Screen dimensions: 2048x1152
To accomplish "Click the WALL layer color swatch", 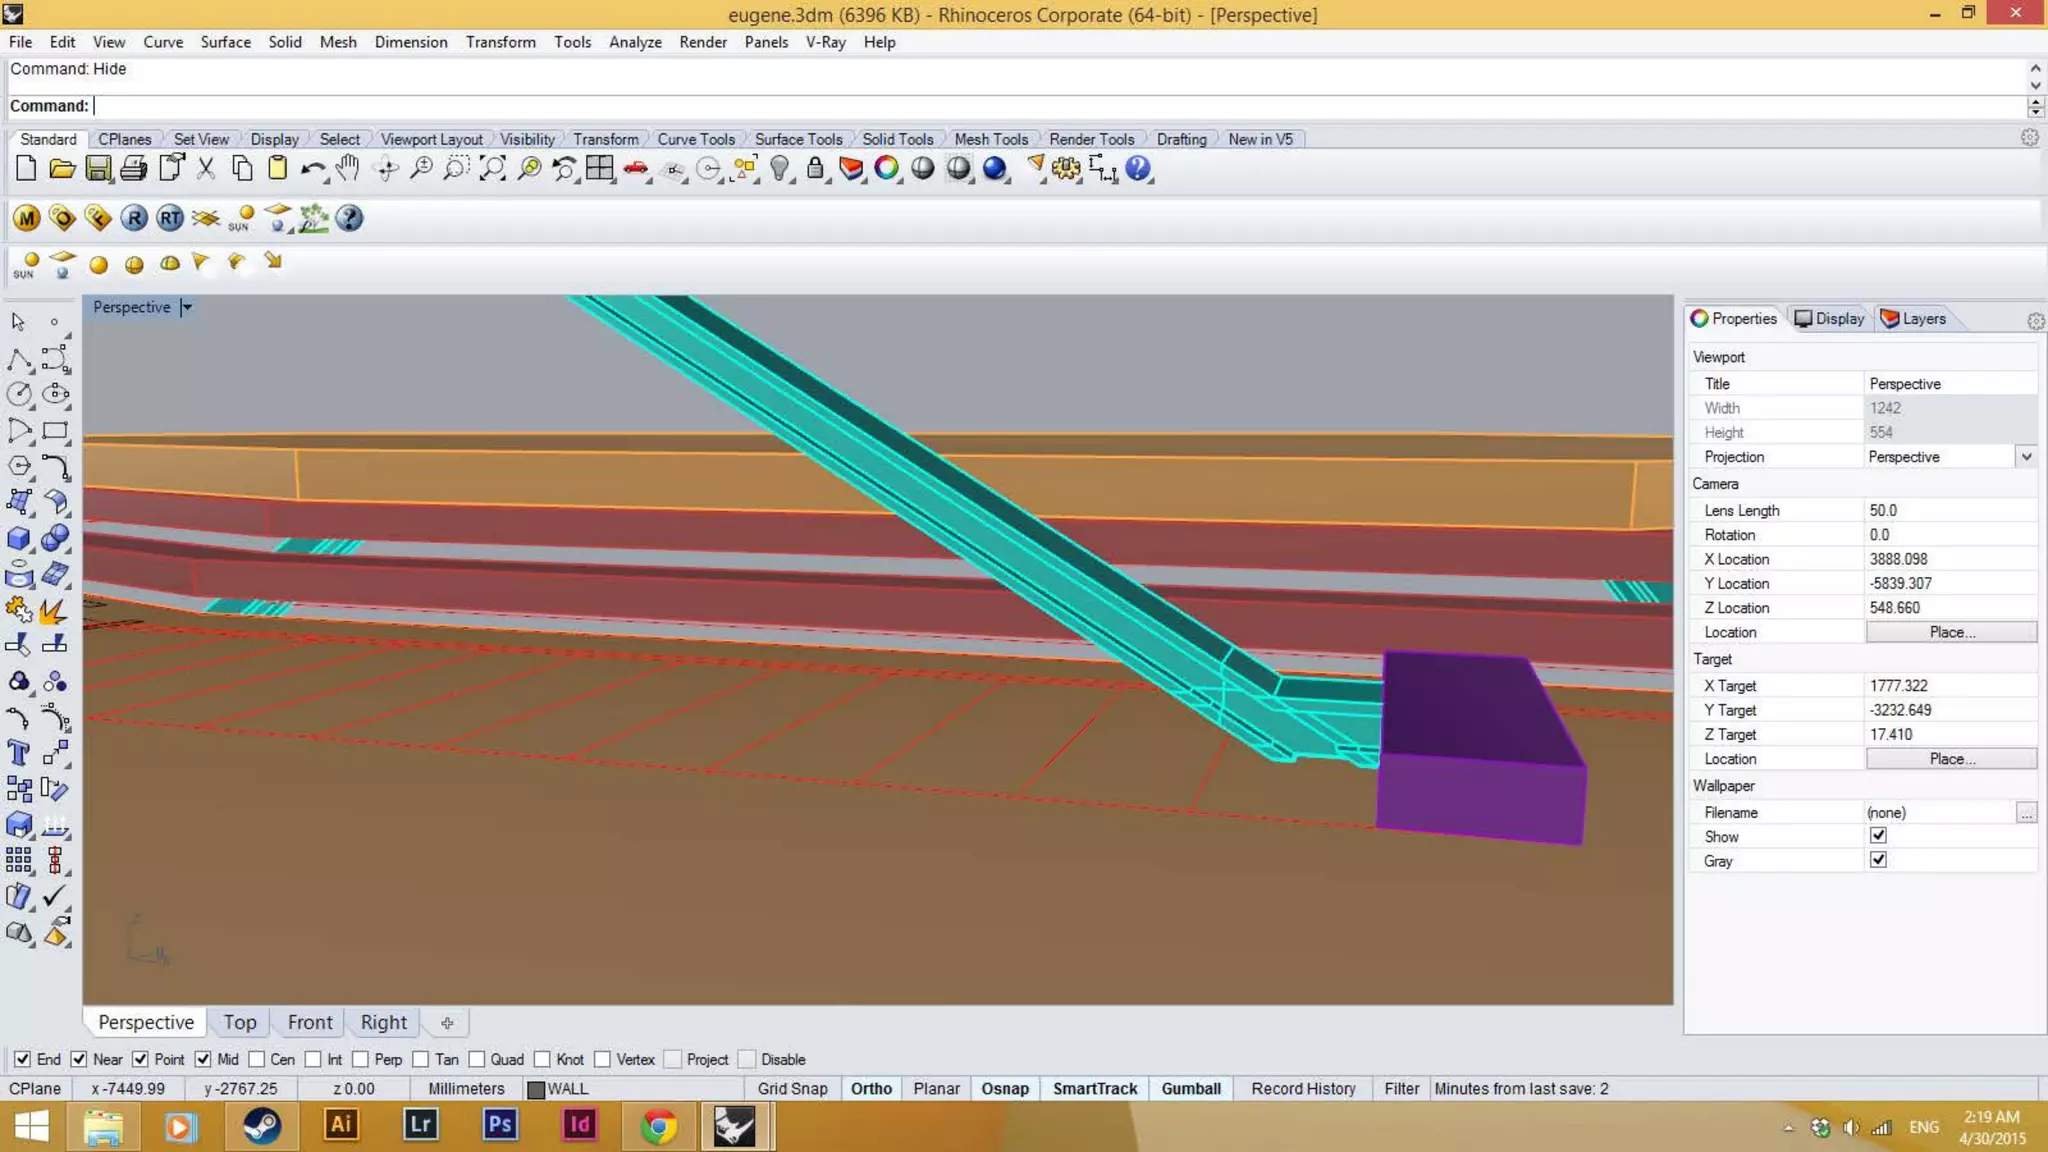I will (x=536, y=1089).
